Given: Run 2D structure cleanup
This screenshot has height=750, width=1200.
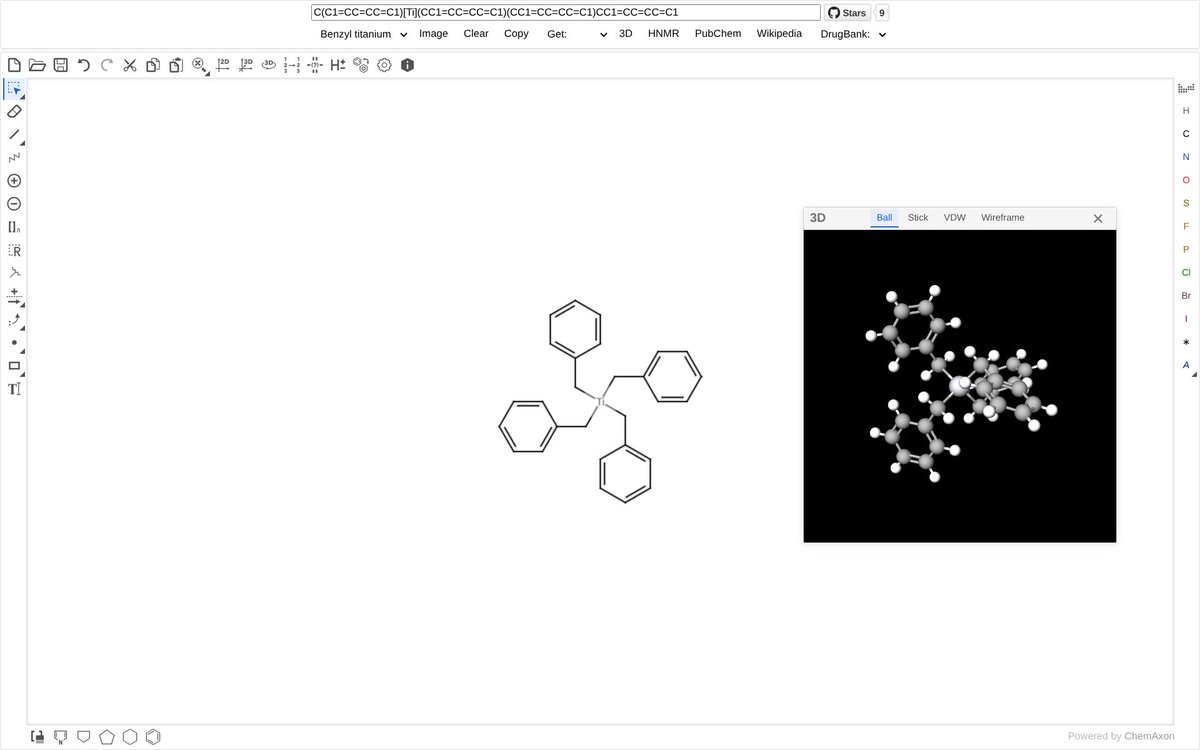Looking at the screenshot, I should point(223,65).
